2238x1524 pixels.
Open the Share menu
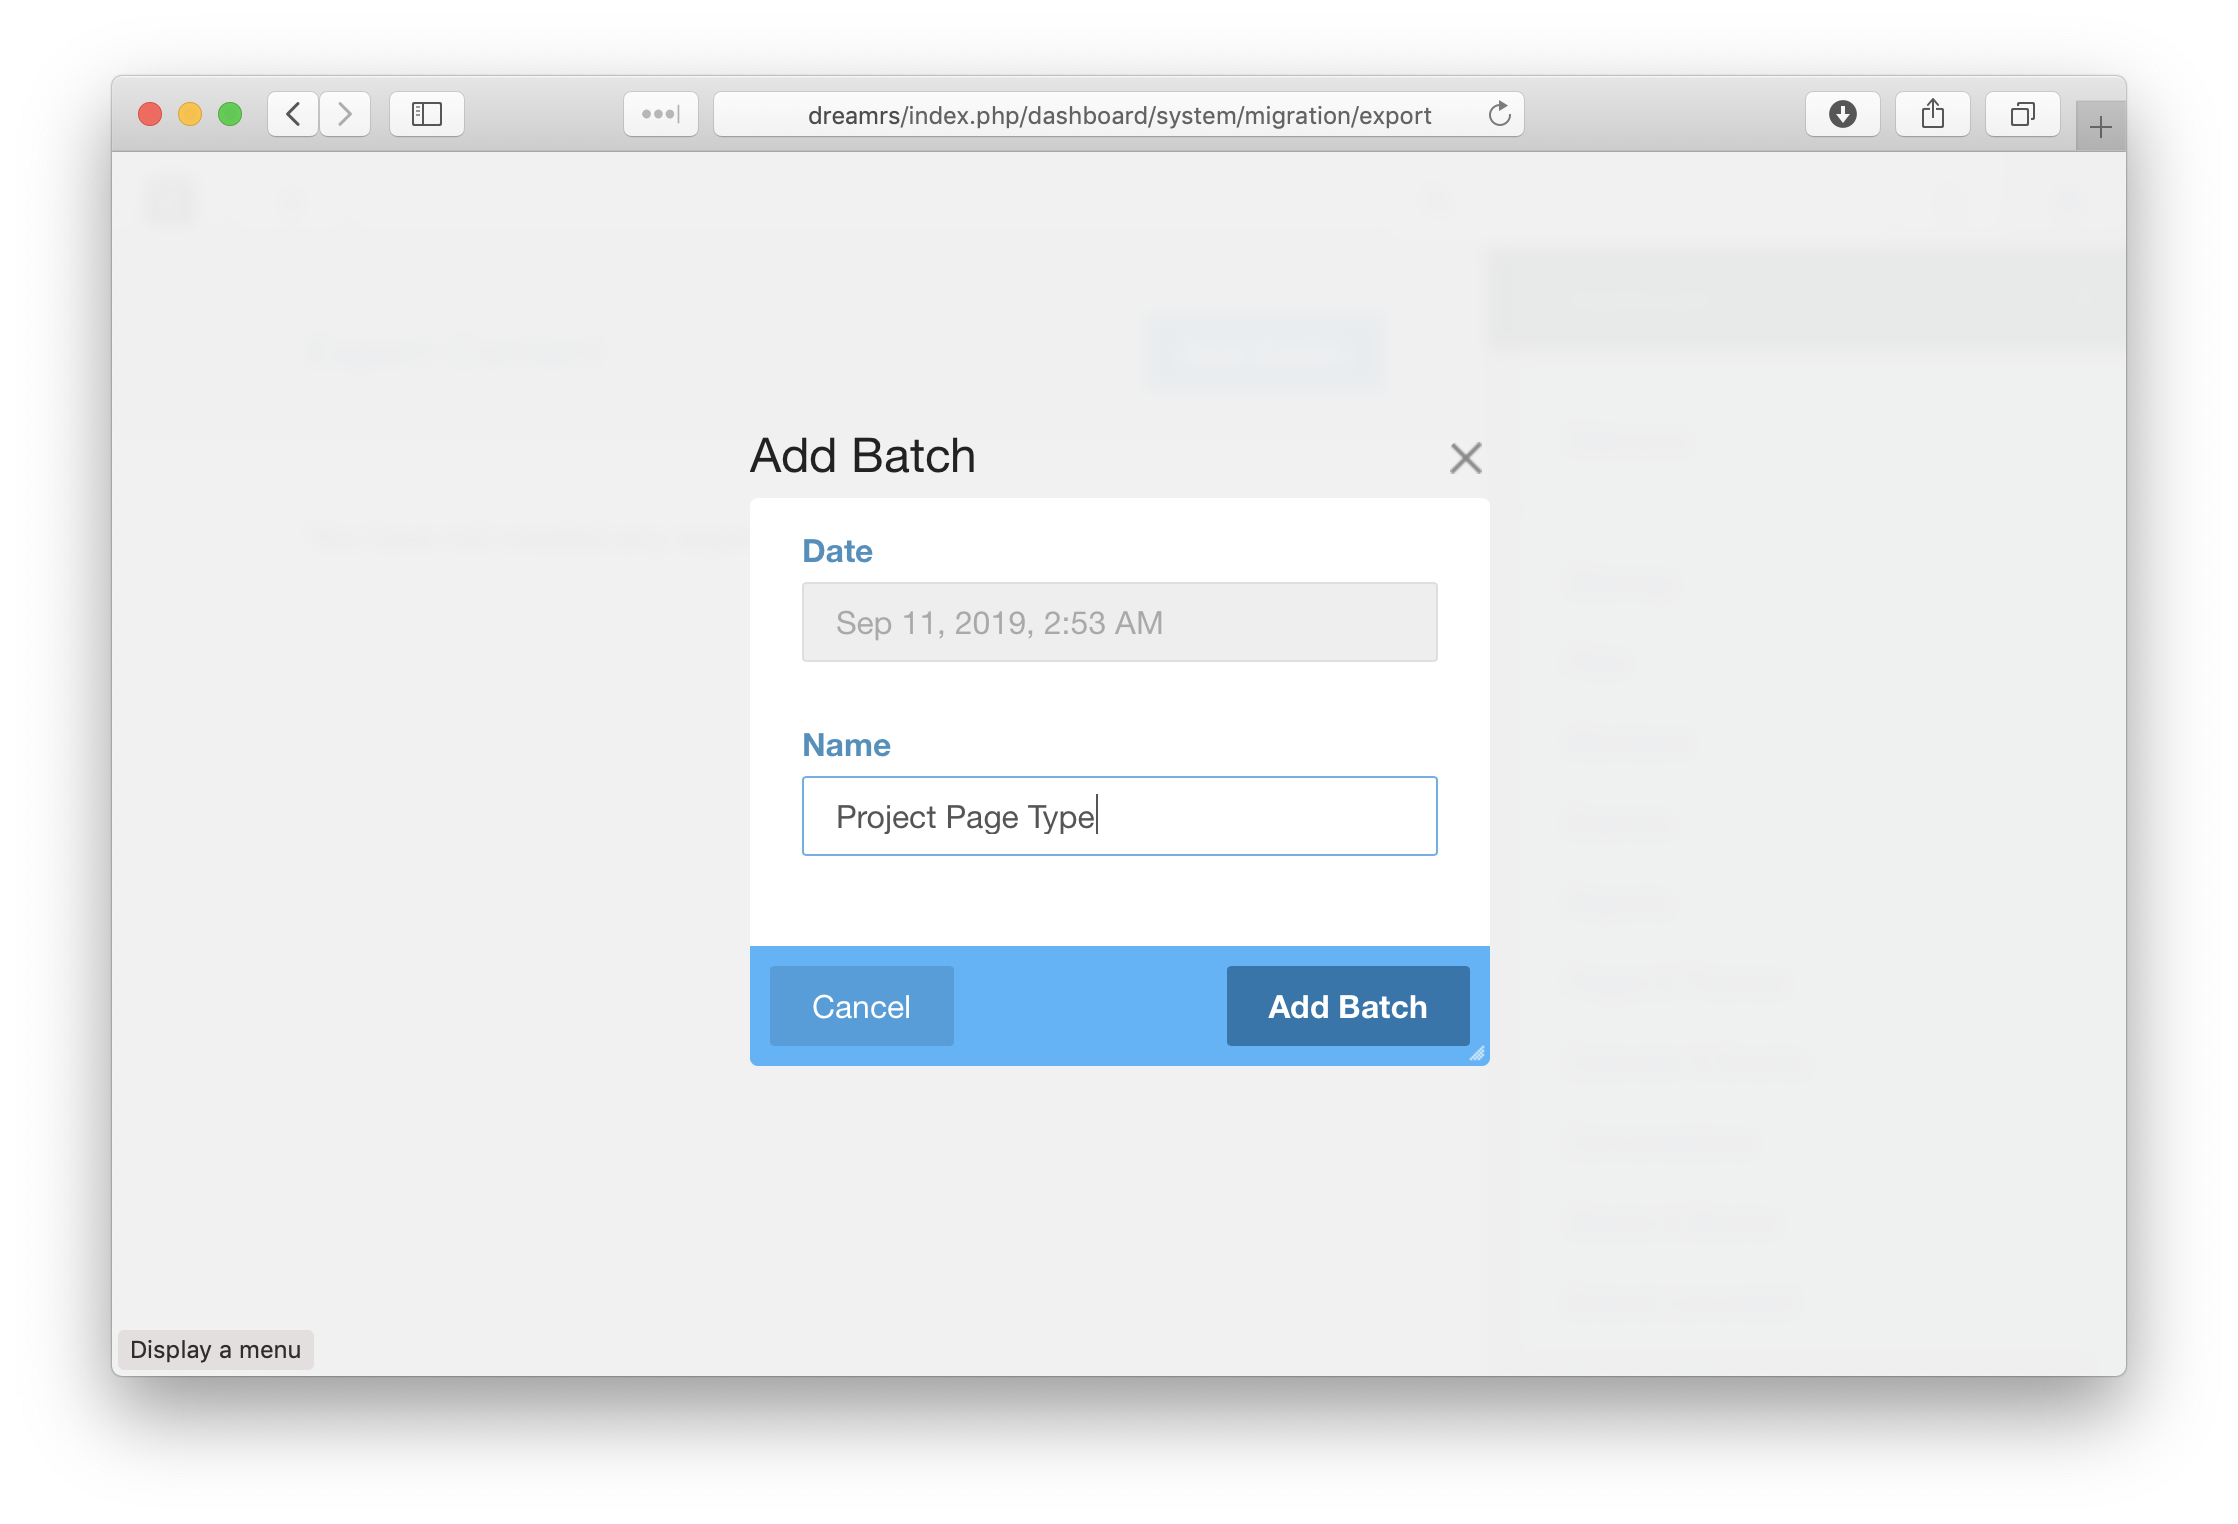(x=1932, y=115)
